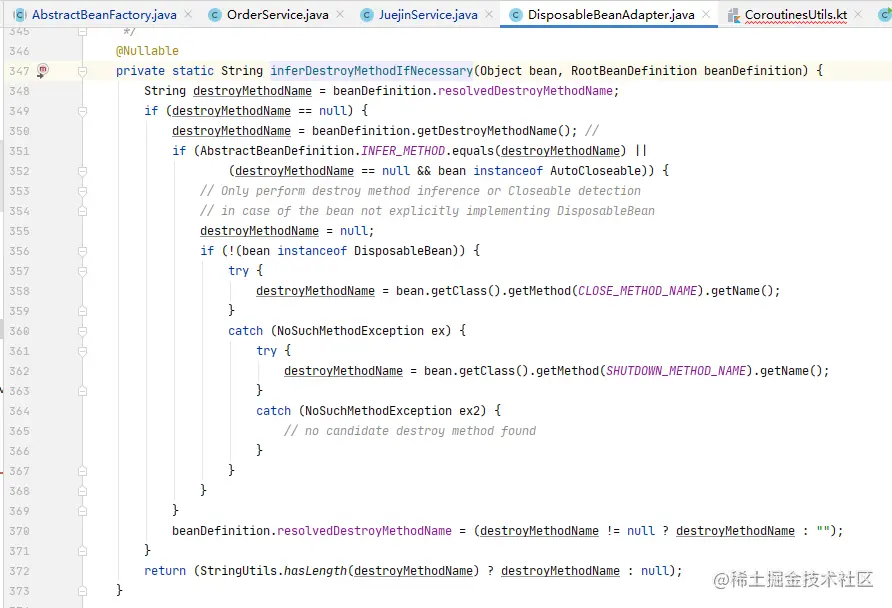
Task: Toggle the fold end marker at line 367
Action: [x=82, y=471]
